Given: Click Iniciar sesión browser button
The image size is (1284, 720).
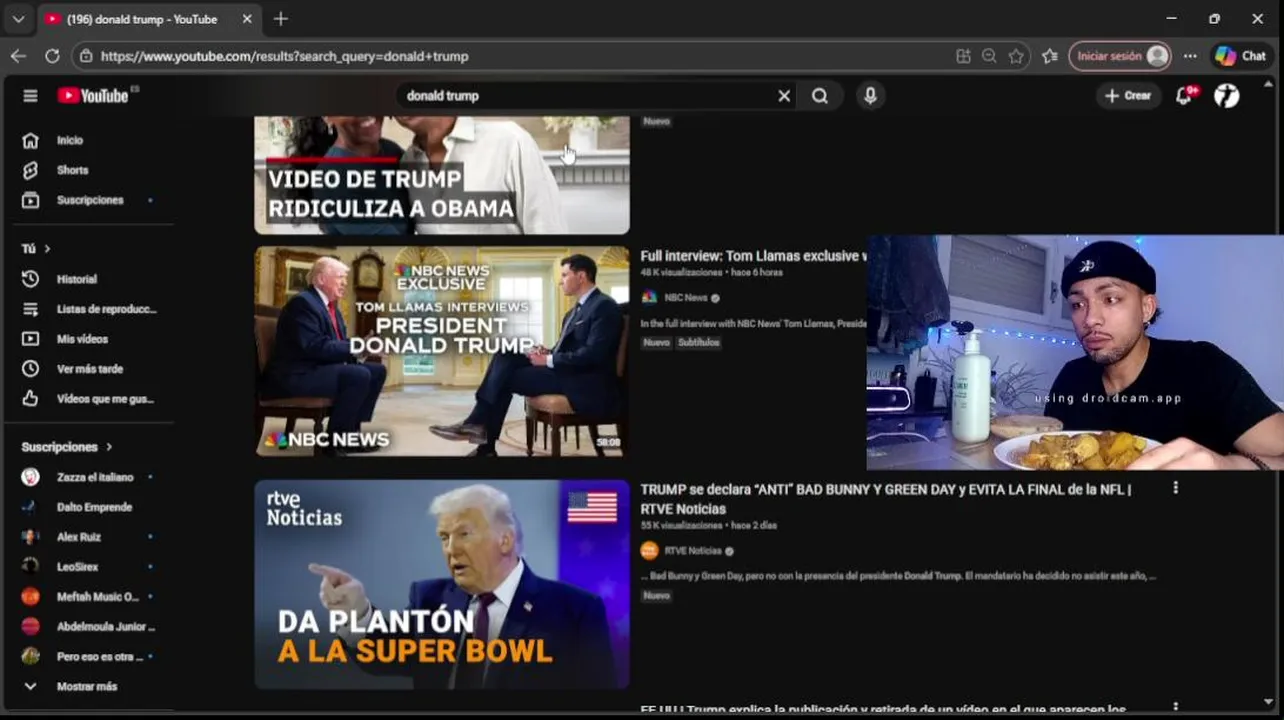Looking at the screenshot, I should [1120, 57].
